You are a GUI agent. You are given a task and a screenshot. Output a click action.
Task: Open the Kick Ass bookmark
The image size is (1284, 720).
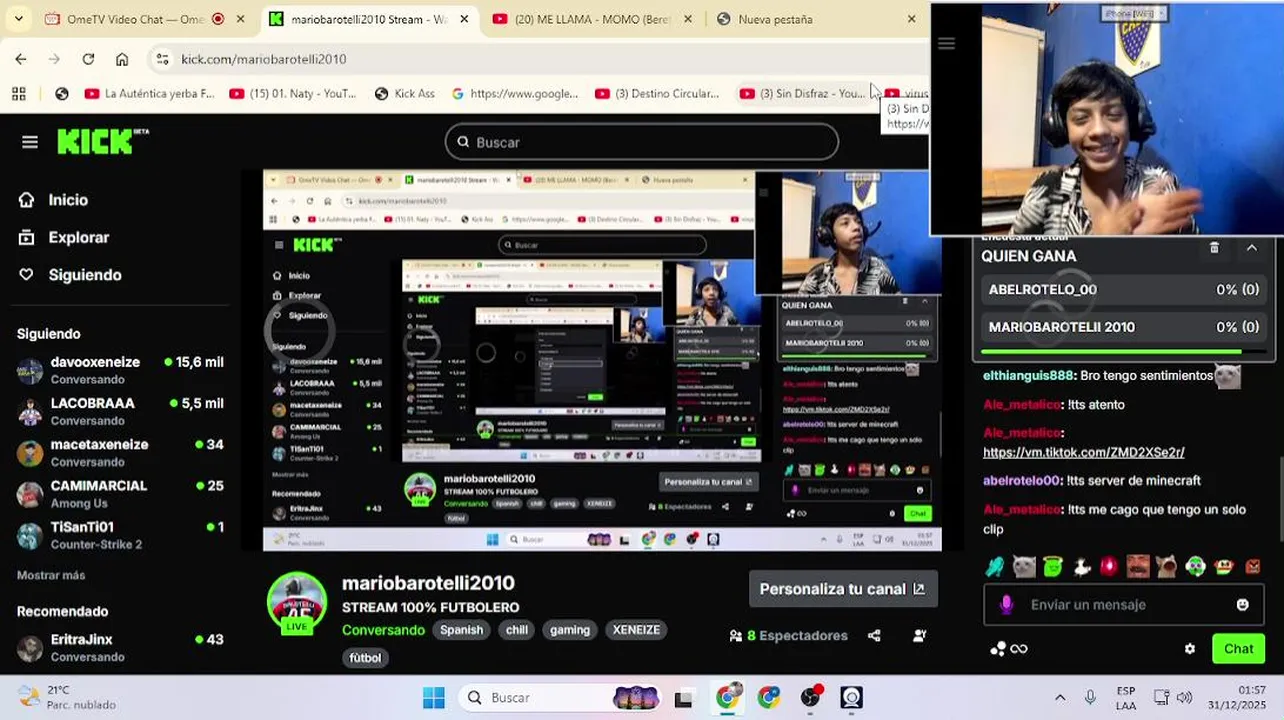coord(405,93)
